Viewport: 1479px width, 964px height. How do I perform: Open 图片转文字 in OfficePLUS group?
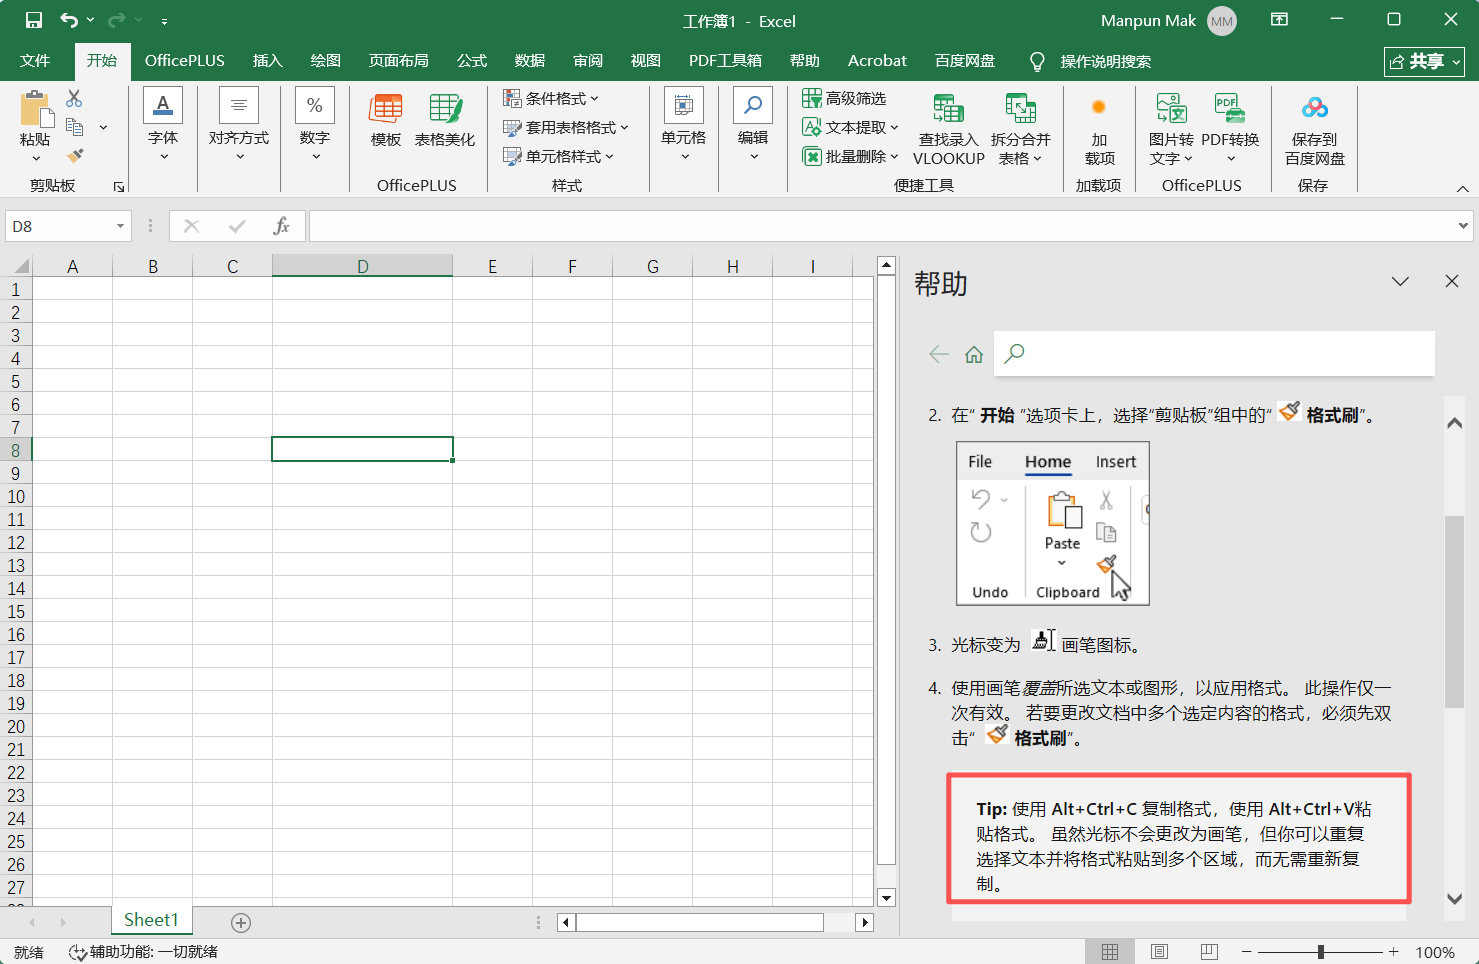(1170, 127)
